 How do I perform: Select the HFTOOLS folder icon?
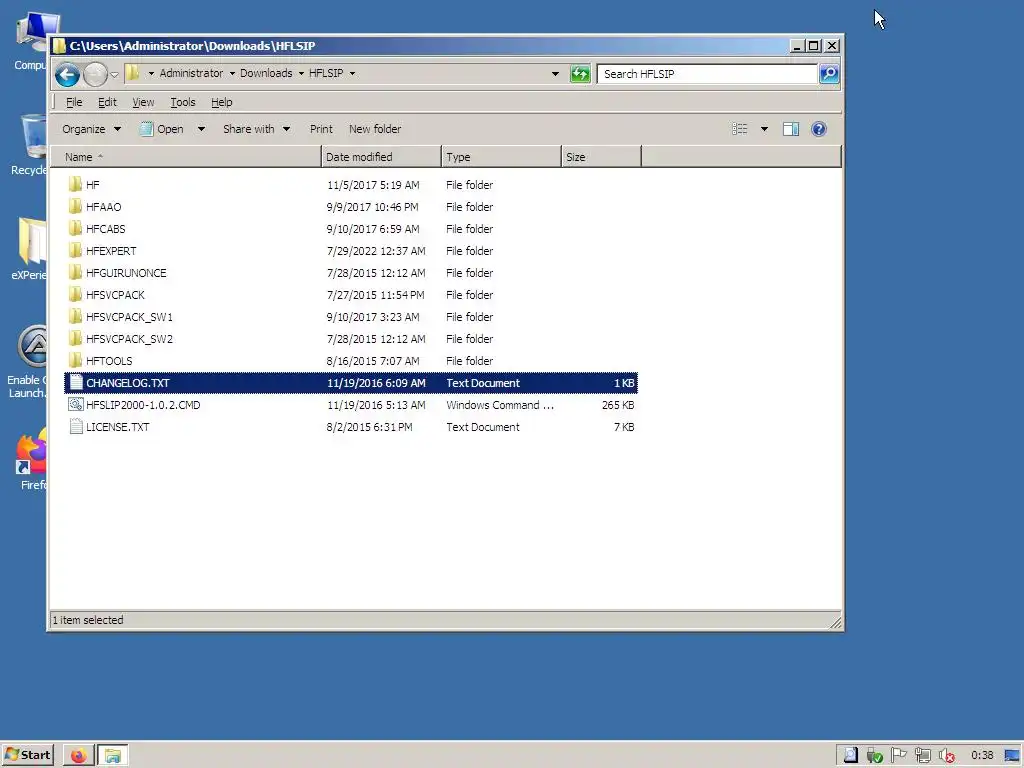[x=75, y=360]
